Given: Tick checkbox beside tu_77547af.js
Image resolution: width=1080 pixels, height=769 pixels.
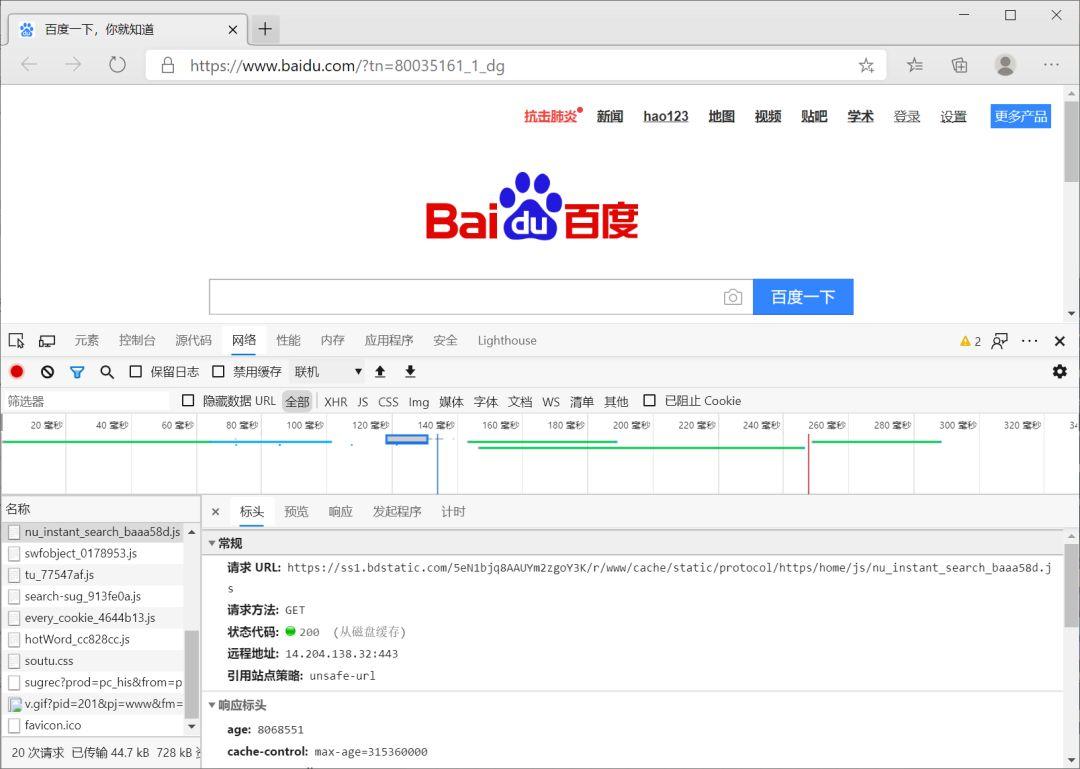Looking at the screenshot, I should pos(14,575).
